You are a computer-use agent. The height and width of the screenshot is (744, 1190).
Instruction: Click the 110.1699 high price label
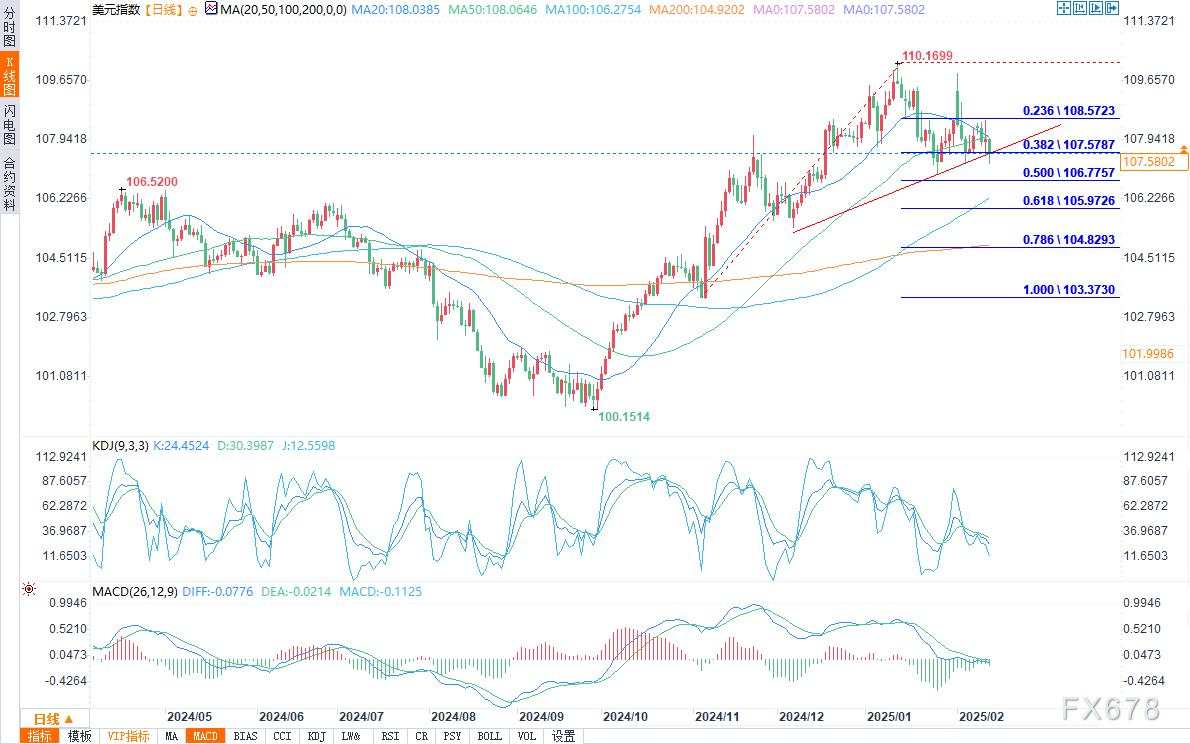click(x=927, y=55)
